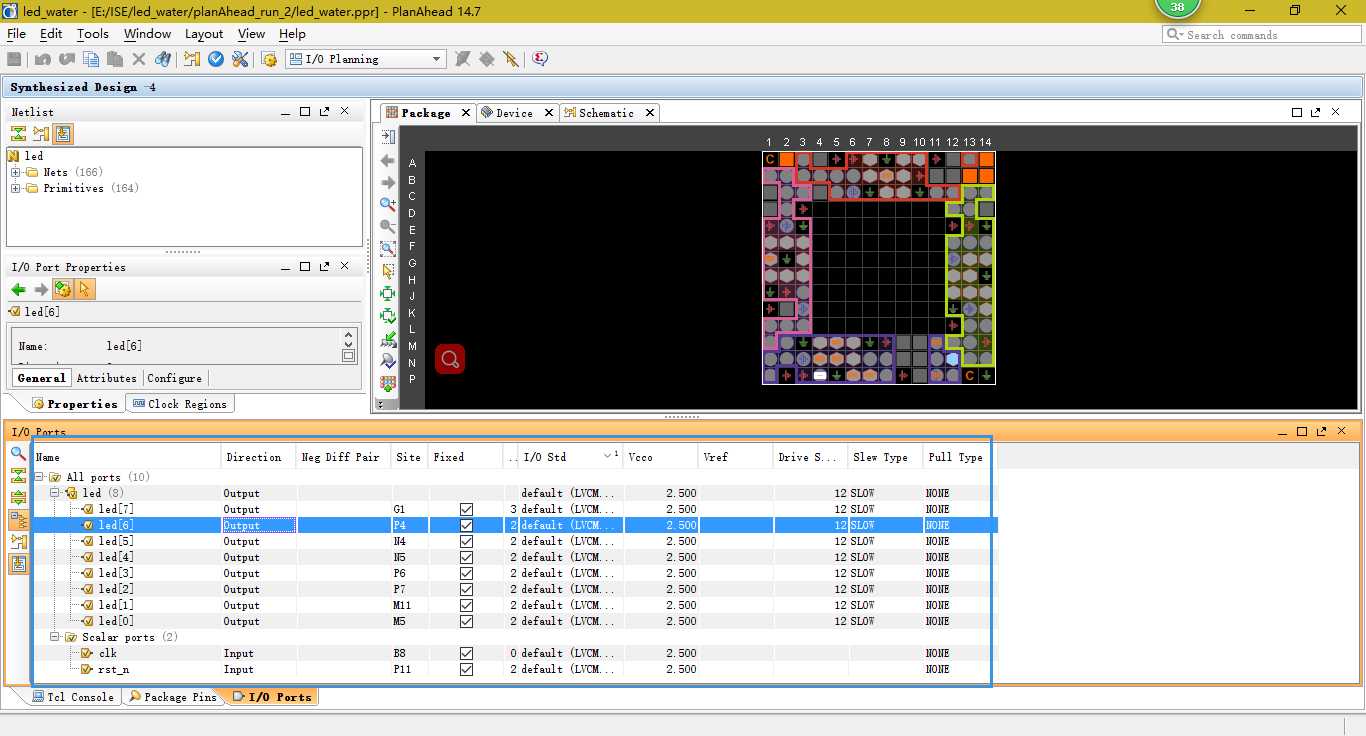Toggle Fixed checkbox for led[3]
1366x736 pixels.
[466, 573]
